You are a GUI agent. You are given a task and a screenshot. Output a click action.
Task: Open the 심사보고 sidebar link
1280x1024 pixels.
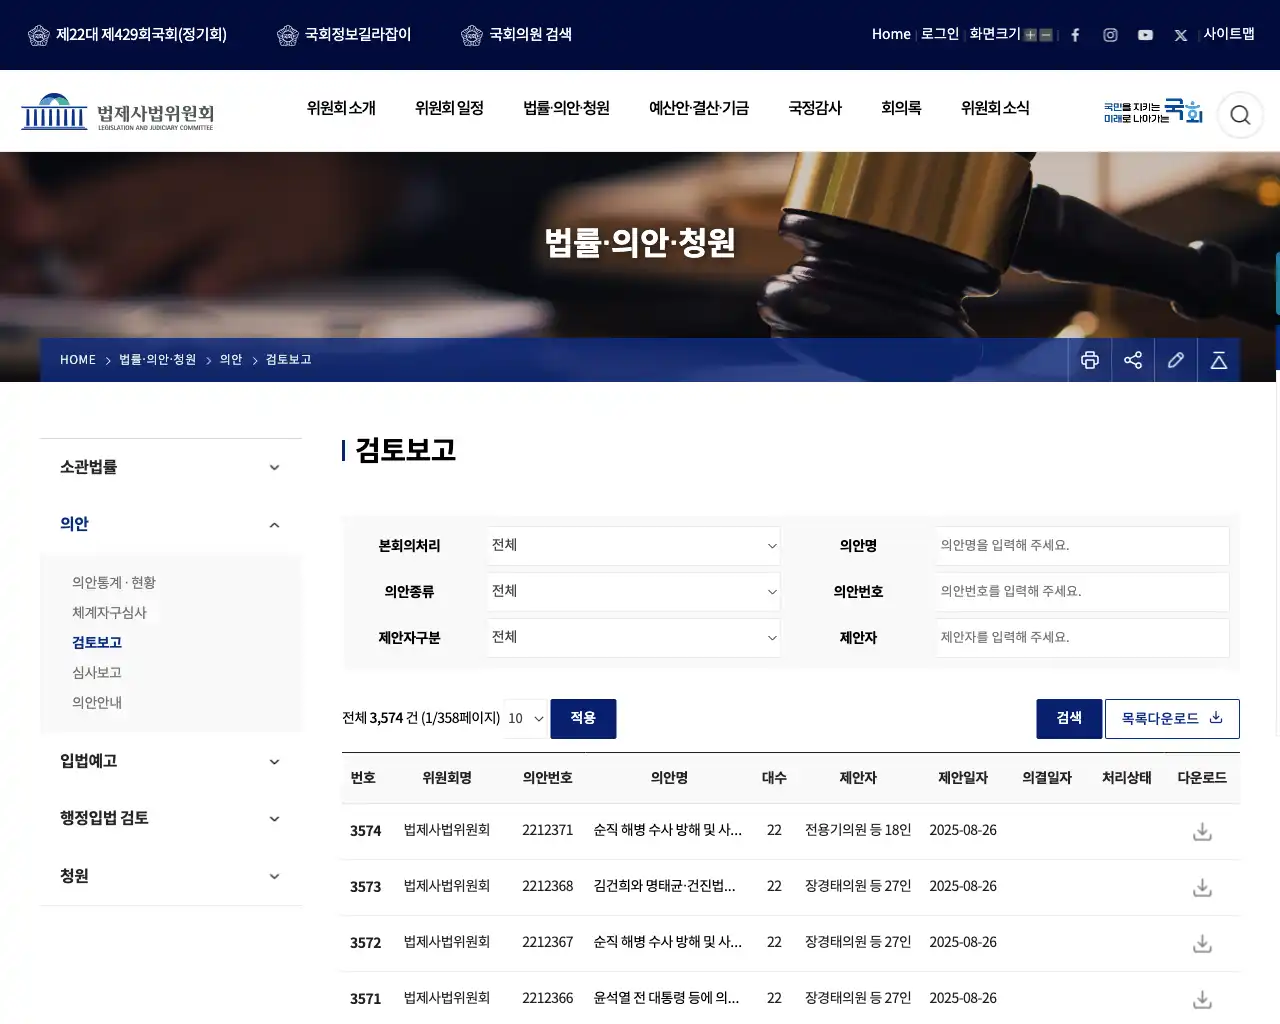[97, 673]
